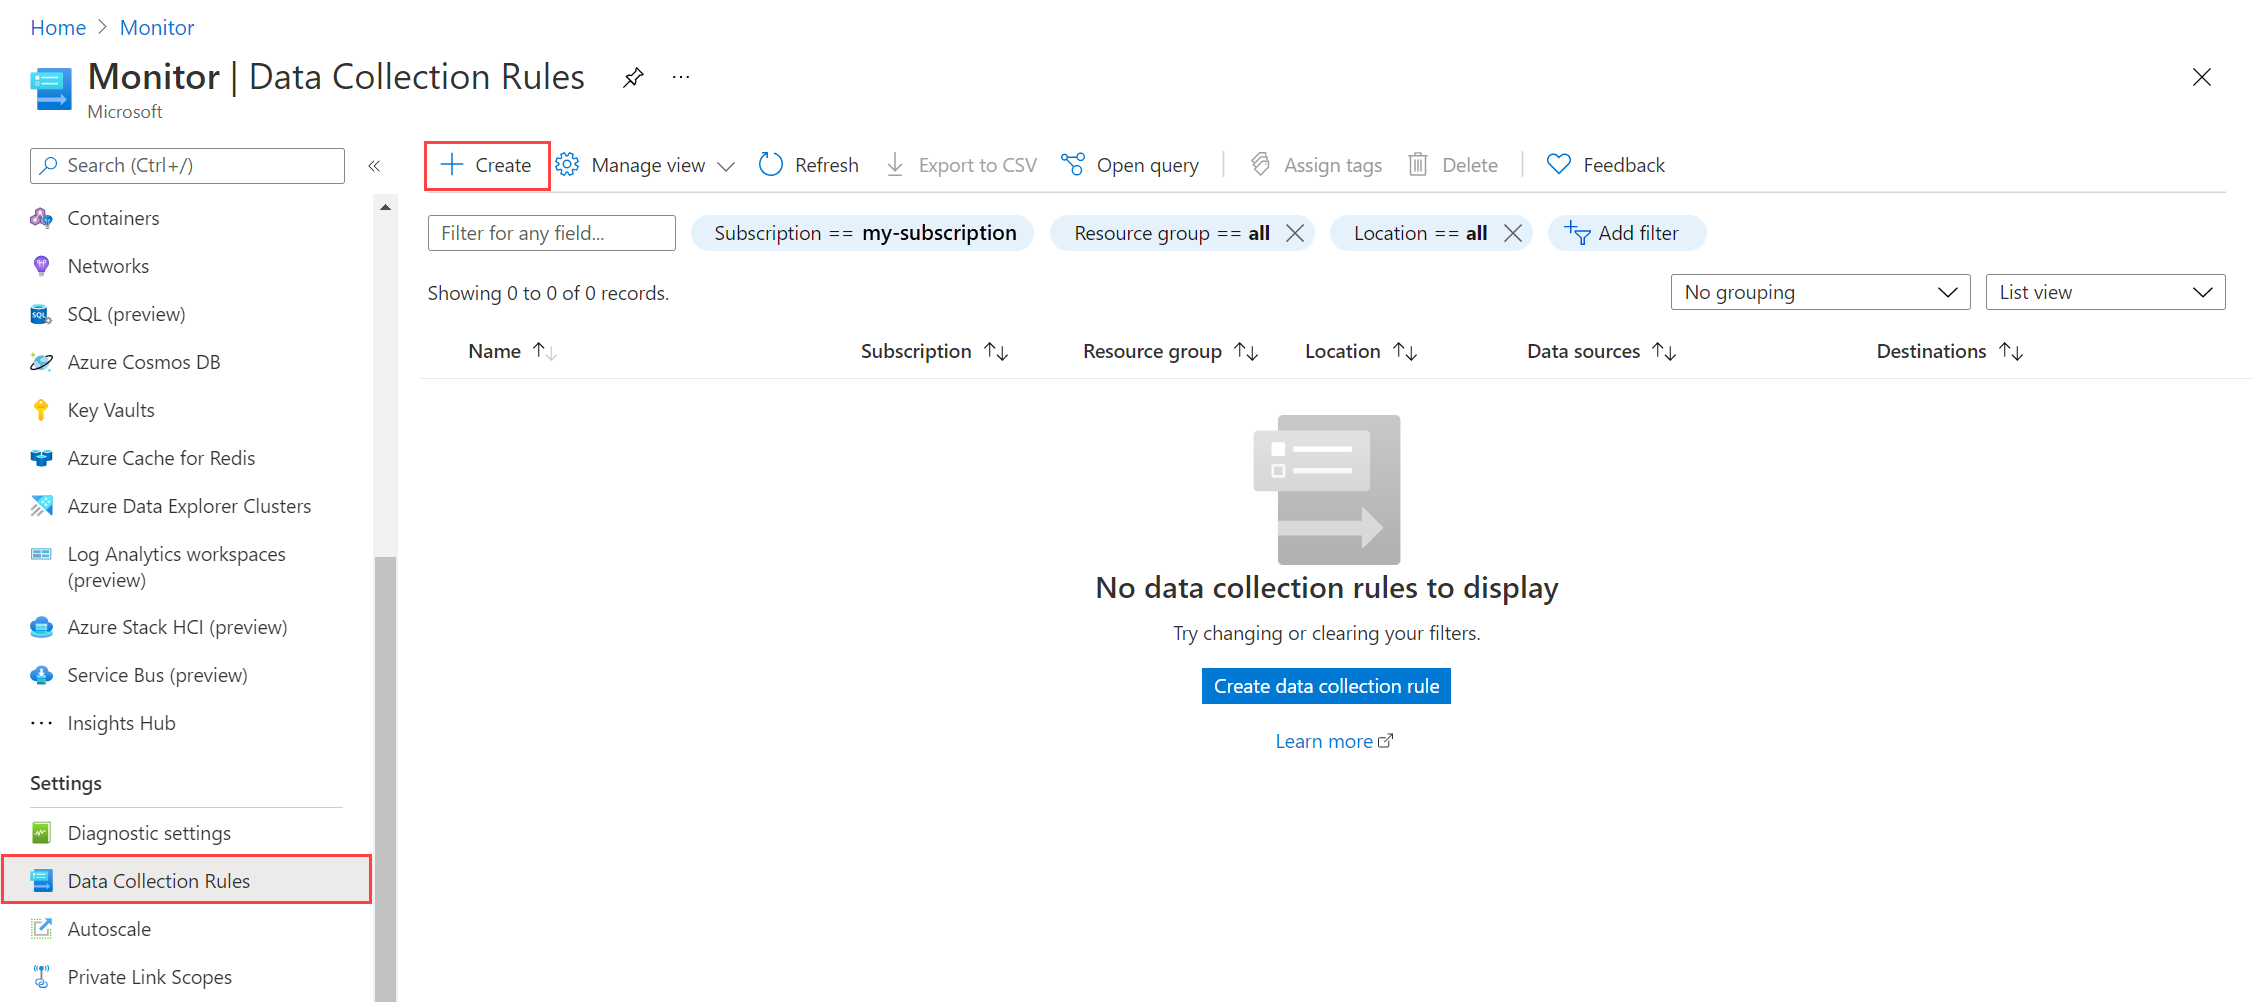Remove the Resource group filter
This screenshot has height=1002, width=2254.
[x=1295, y=233]
